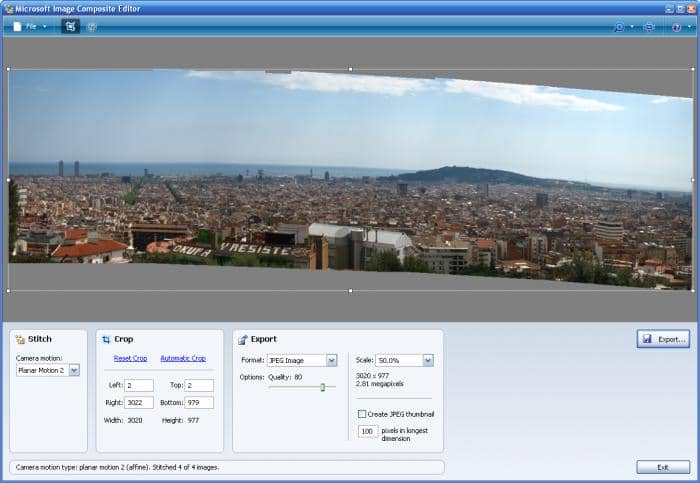Open the Scale percentage dropdown

point(404,360)
